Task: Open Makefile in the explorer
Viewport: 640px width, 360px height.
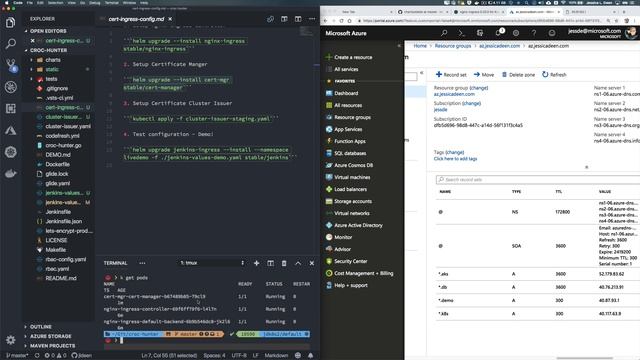Action: 56,250
